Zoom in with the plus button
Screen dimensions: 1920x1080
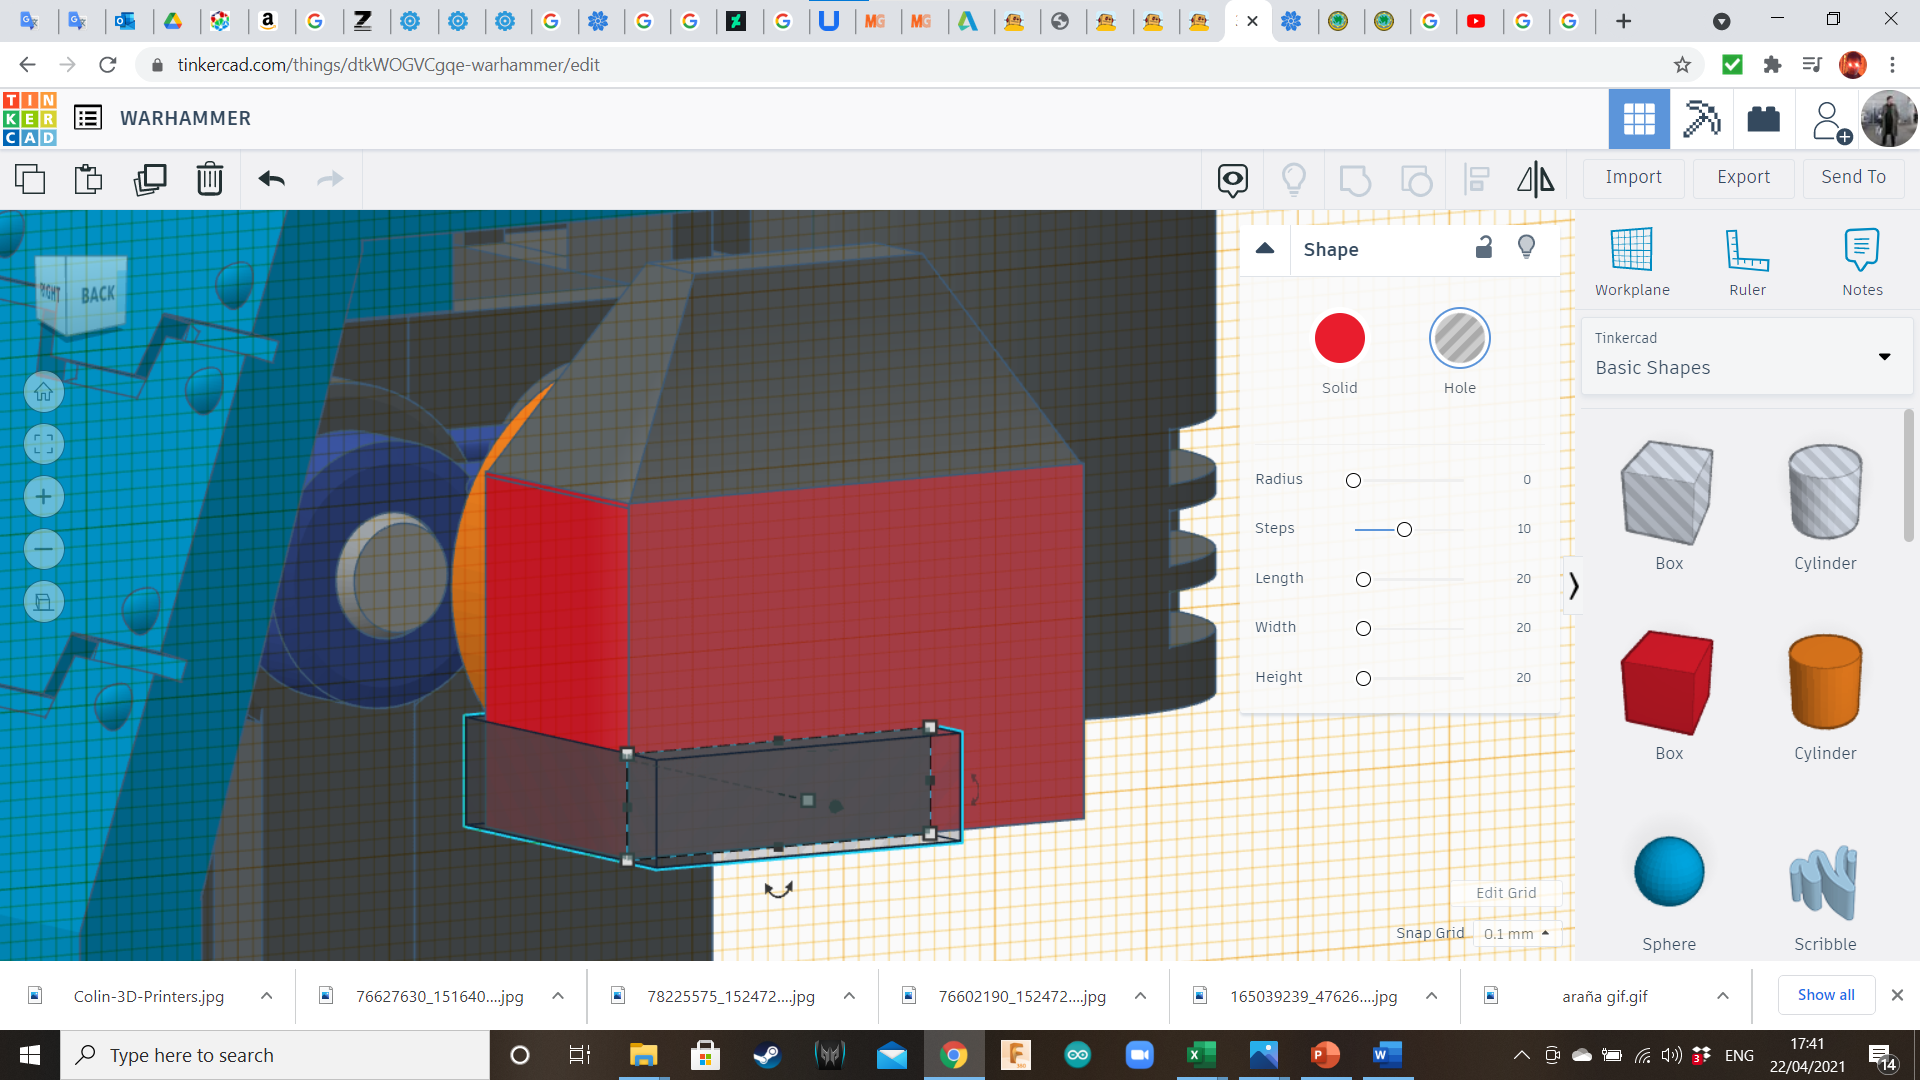pos(44,497)
